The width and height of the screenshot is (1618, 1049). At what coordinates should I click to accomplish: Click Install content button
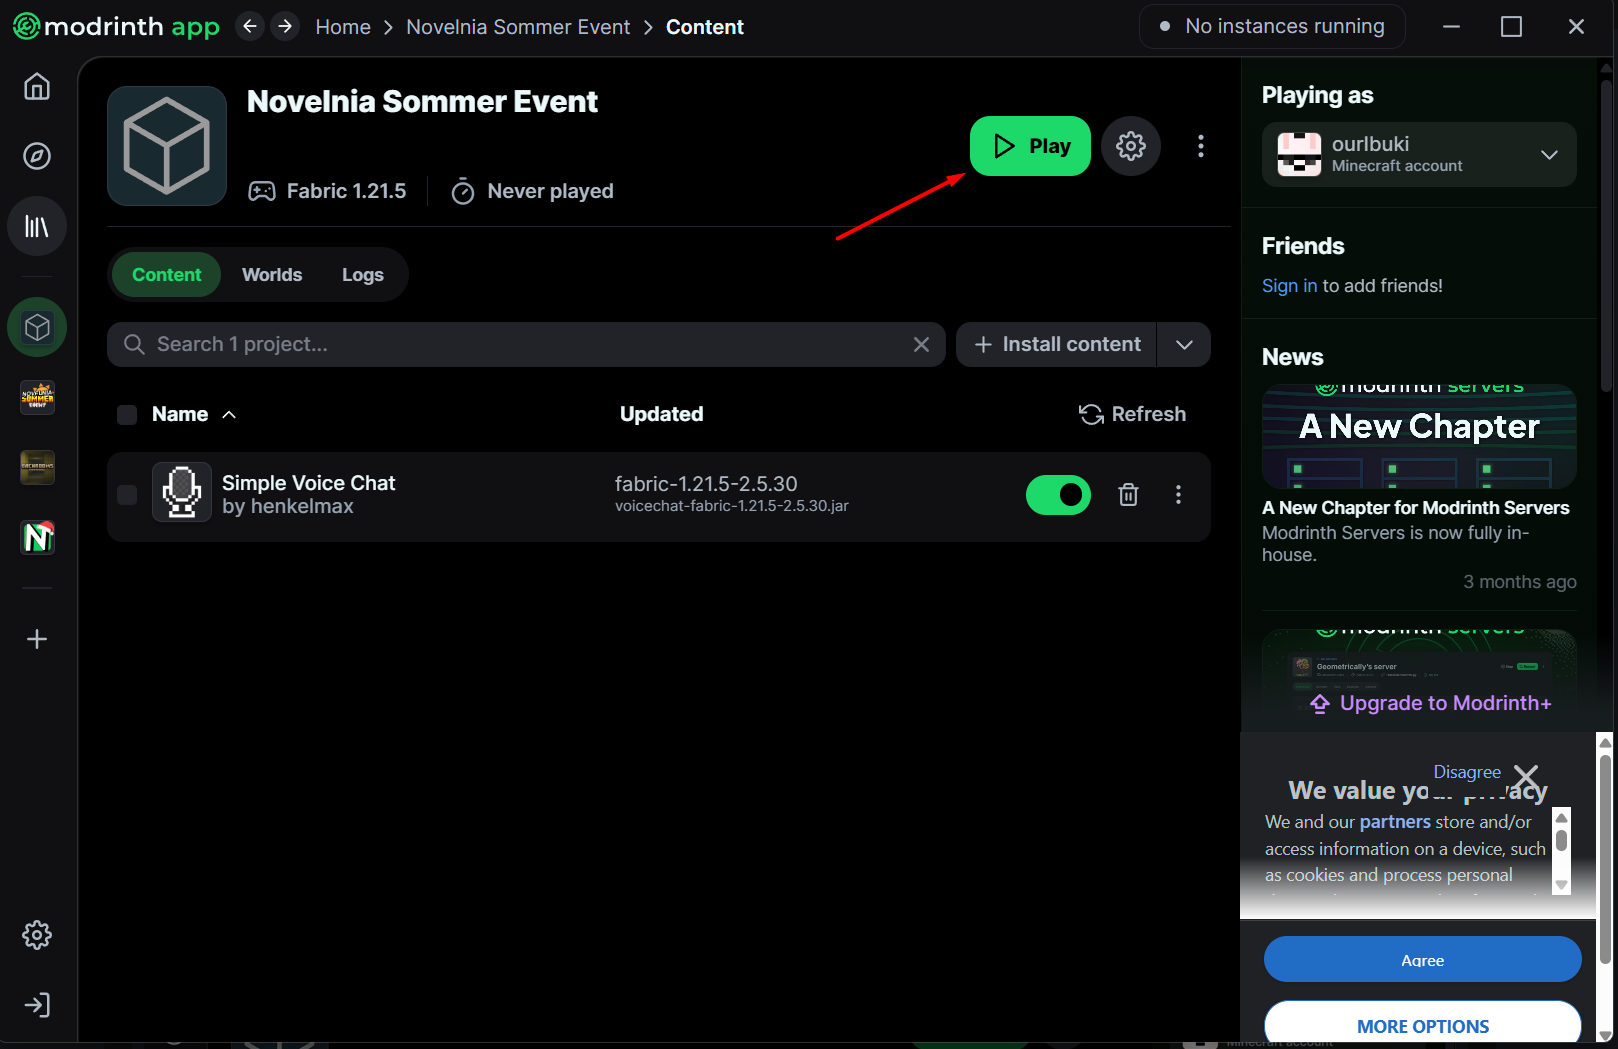point(1057,344)
